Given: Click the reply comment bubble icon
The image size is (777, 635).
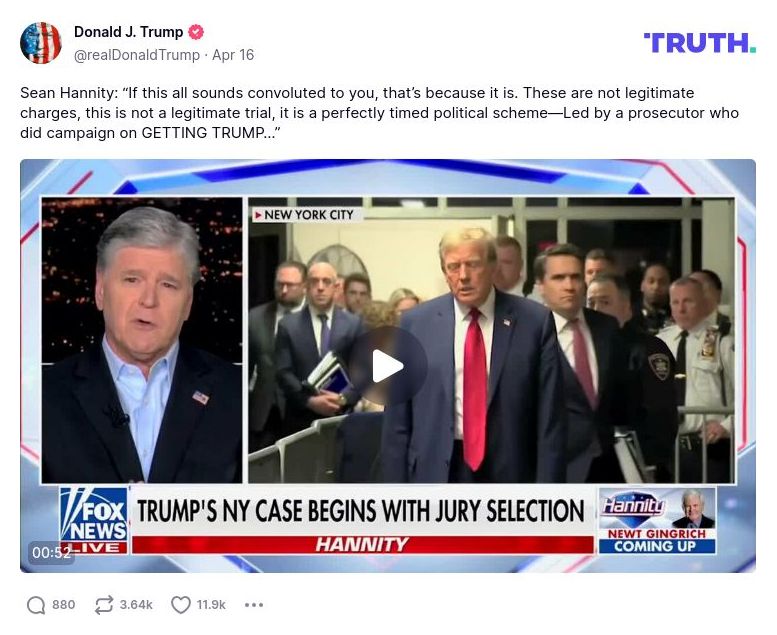Looking at the screenshot, I should tap(36, 605).
